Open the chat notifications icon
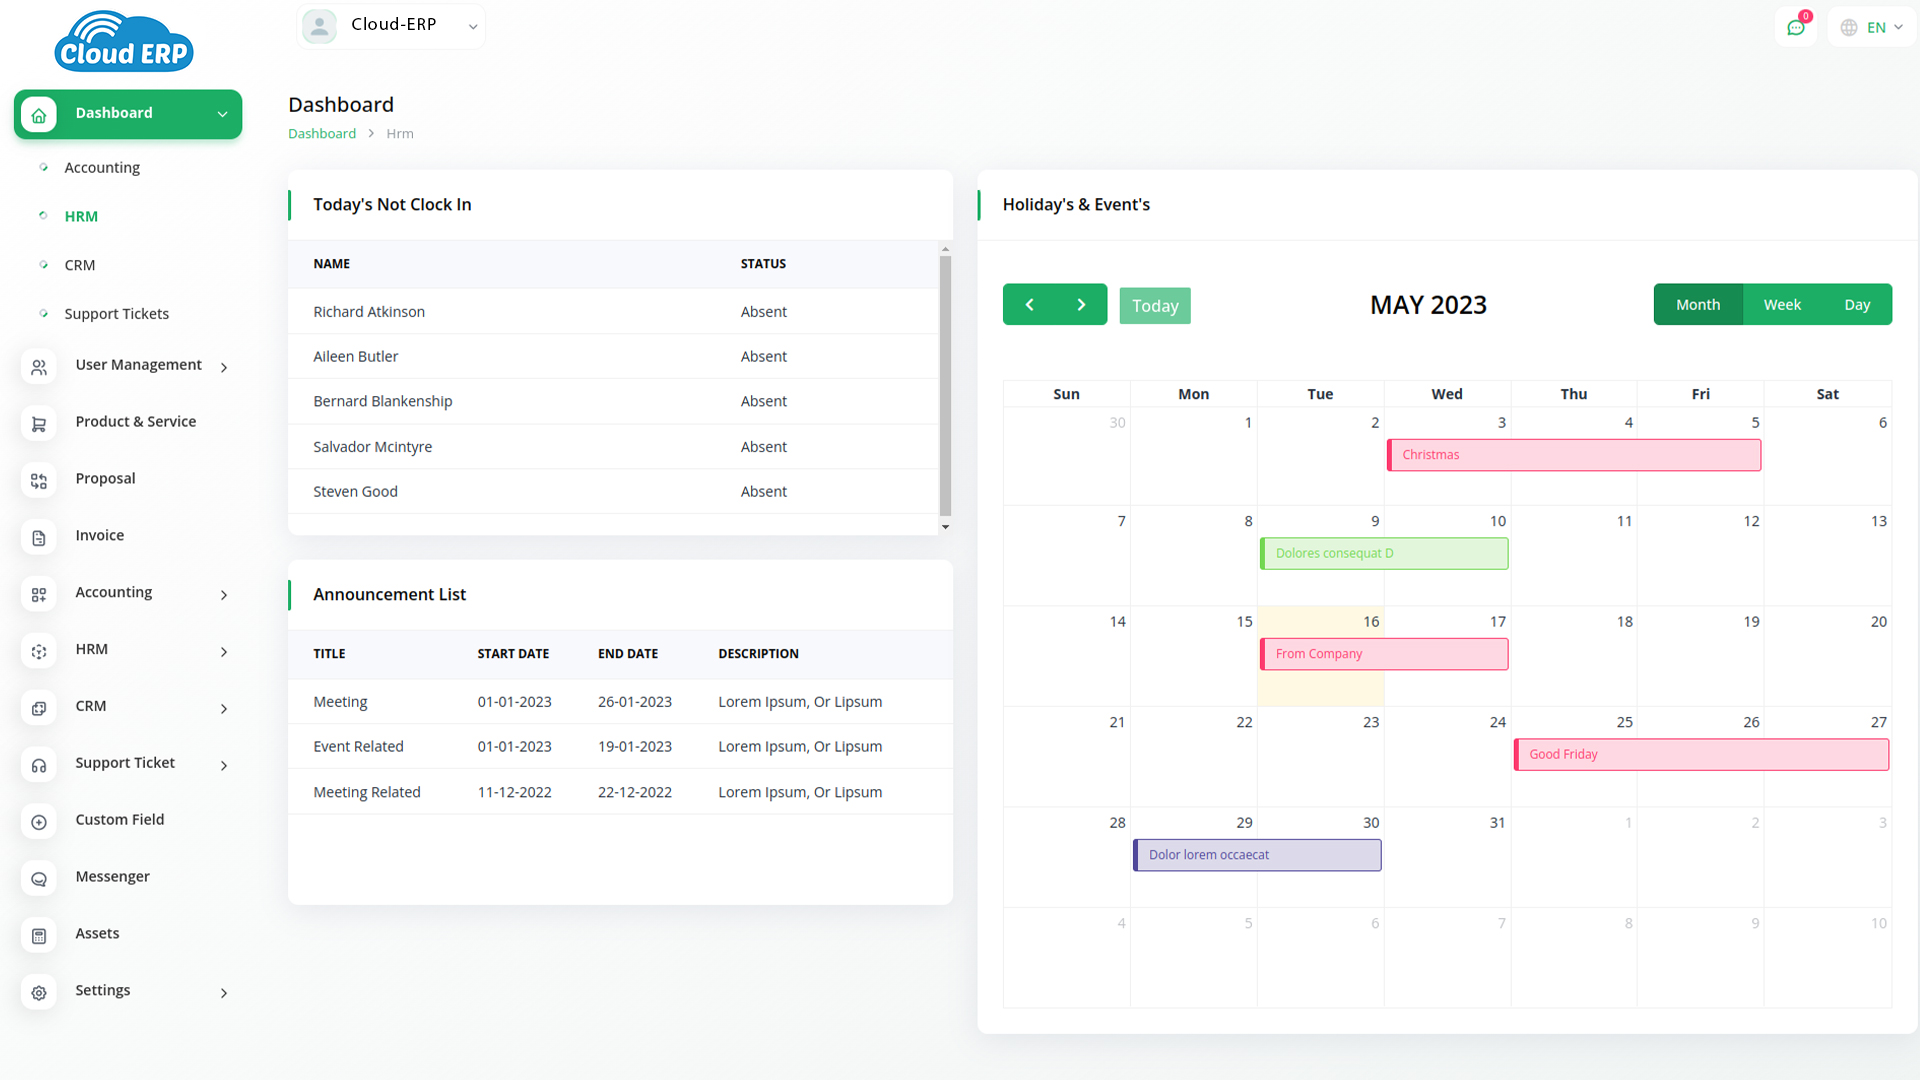The image size is (1920, 1080). click(x=1796, y=27)
